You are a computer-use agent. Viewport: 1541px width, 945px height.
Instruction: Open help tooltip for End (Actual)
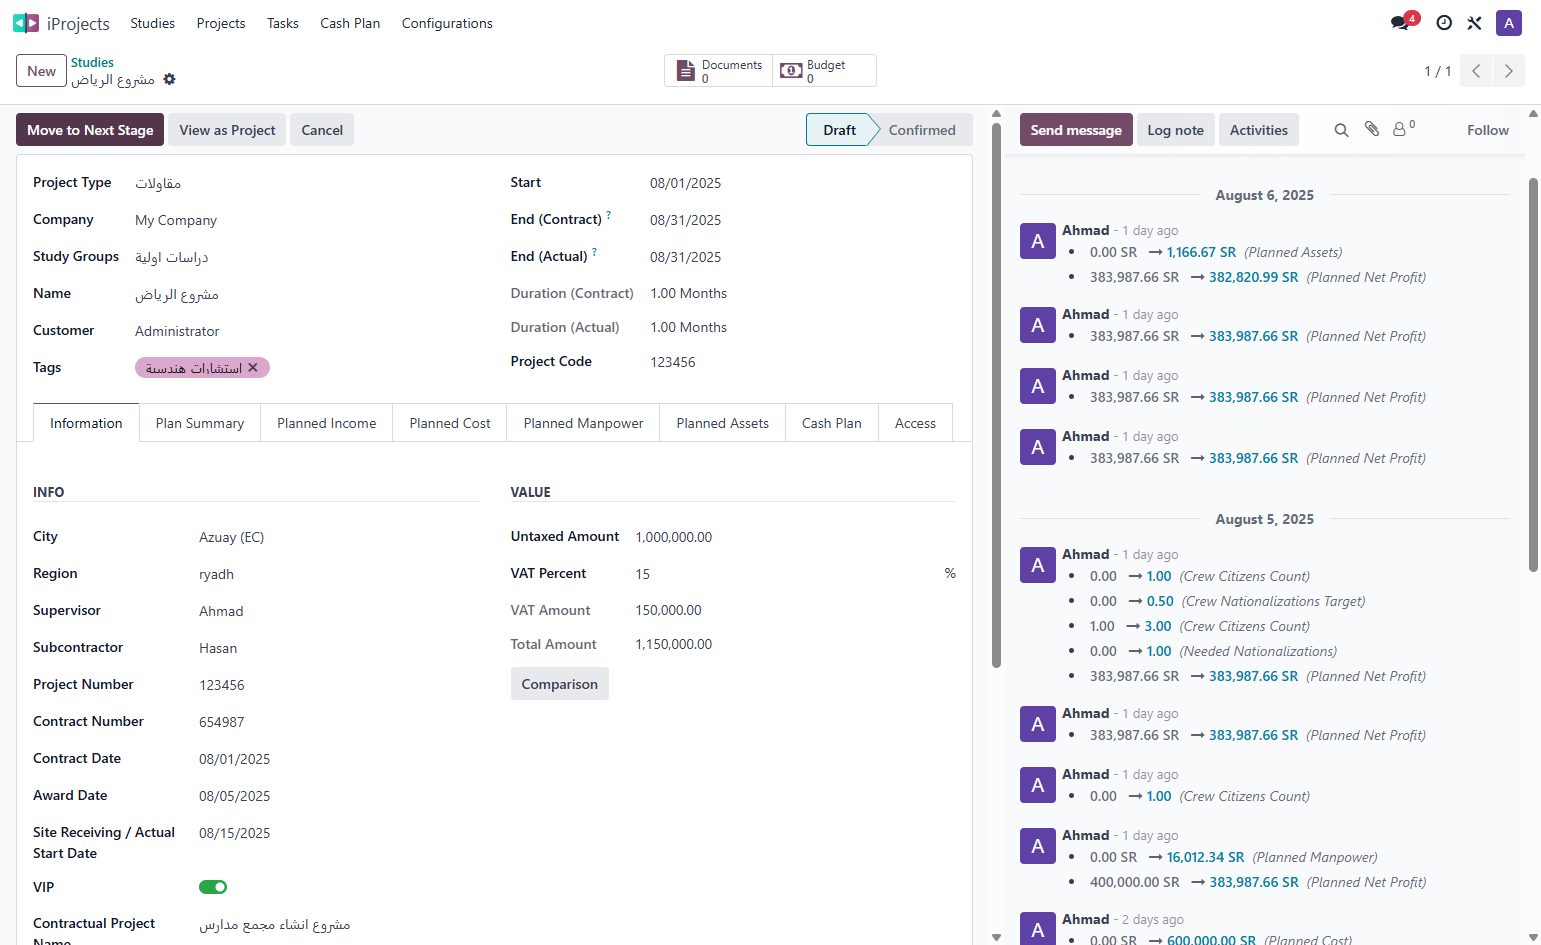point(594,252)
